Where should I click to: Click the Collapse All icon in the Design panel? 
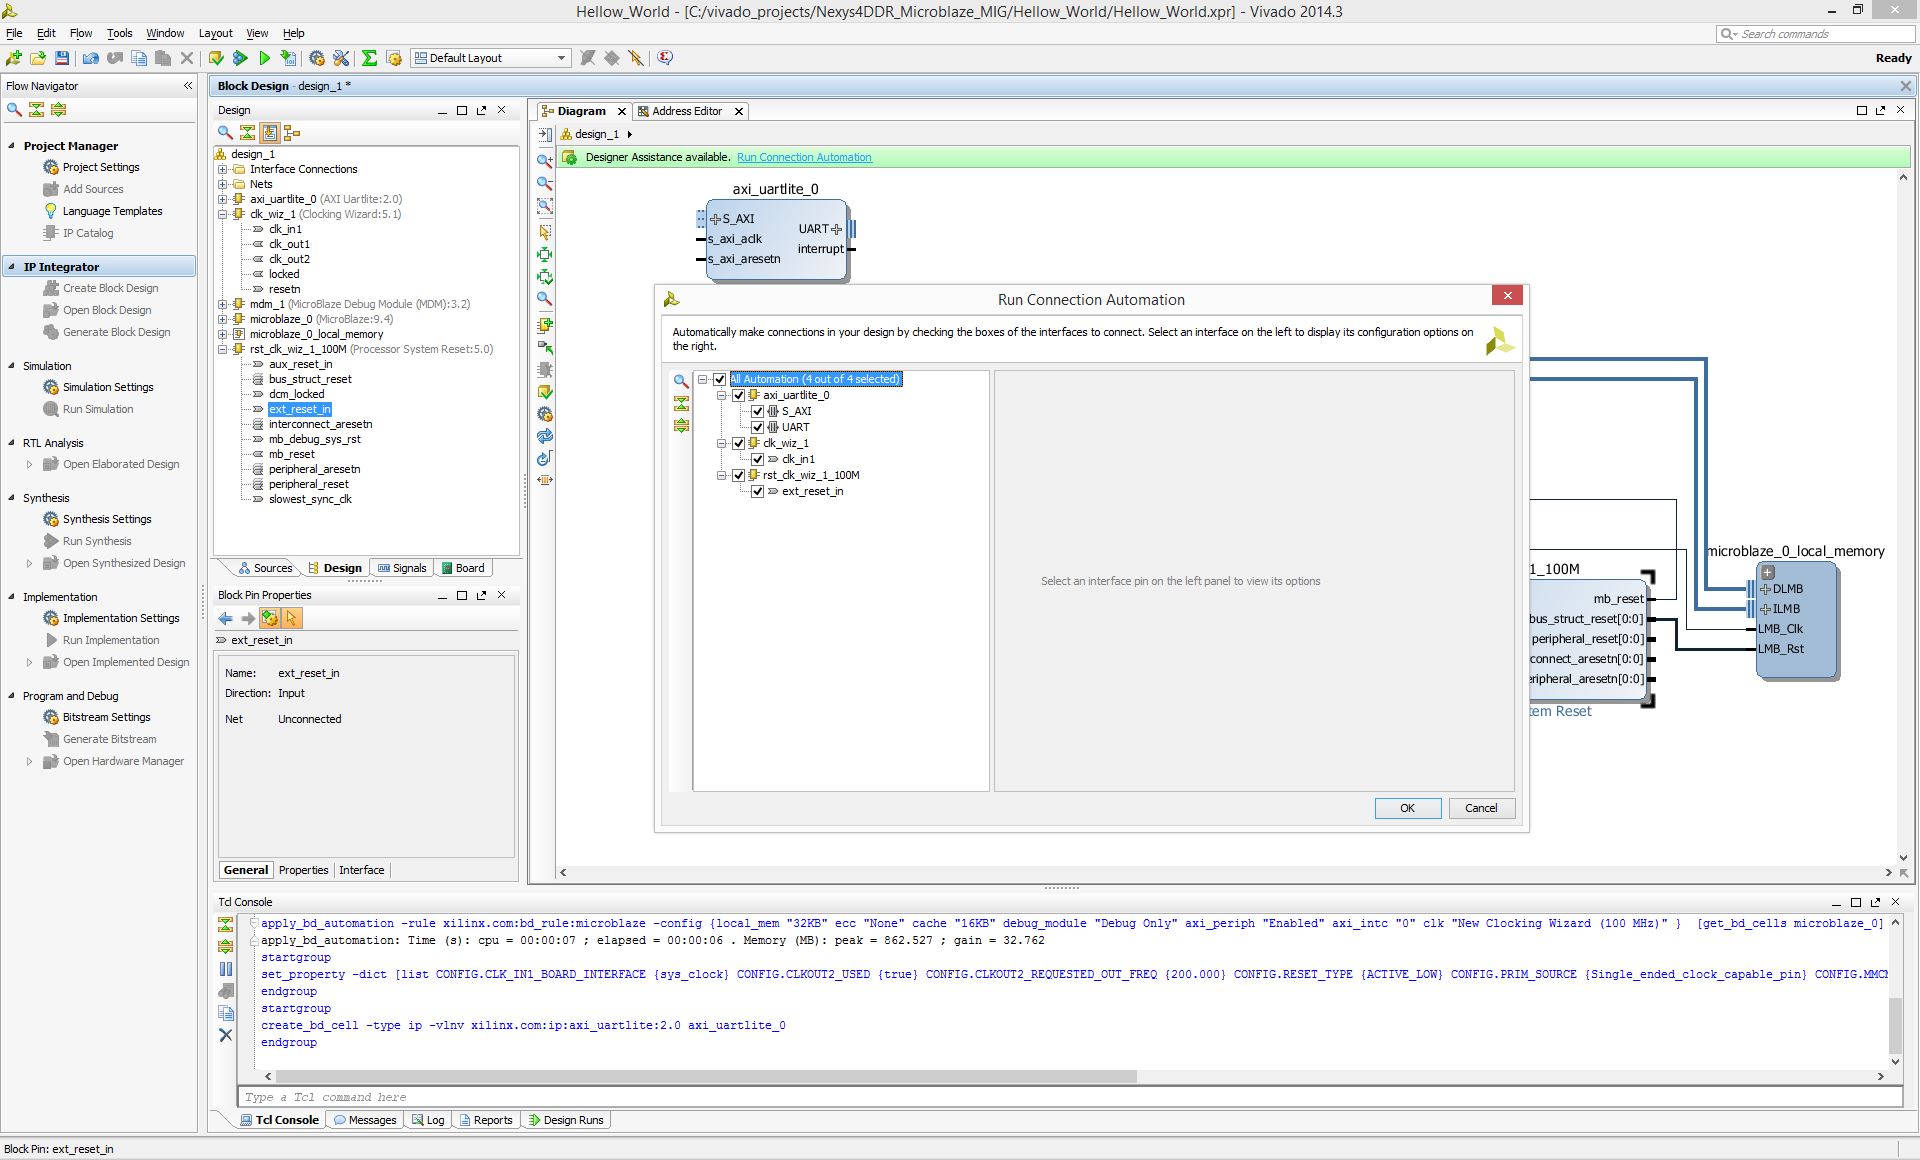tap(247, 133)
